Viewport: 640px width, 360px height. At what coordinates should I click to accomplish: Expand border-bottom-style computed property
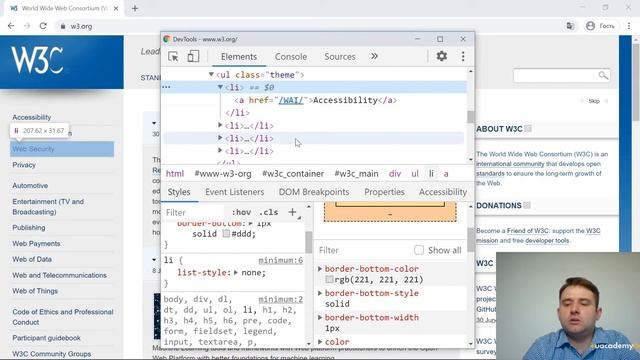[x=320, y=293]
